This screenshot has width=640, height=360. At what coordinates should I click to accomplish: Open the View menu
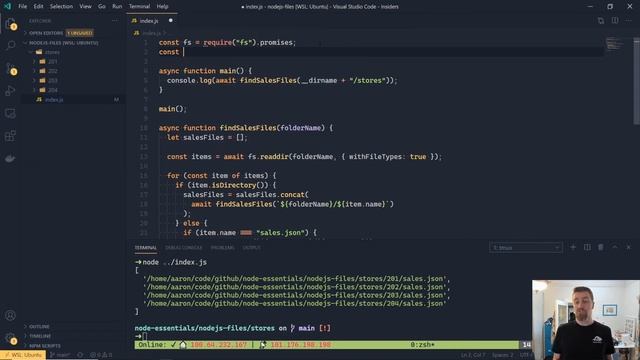pos(85,6)
